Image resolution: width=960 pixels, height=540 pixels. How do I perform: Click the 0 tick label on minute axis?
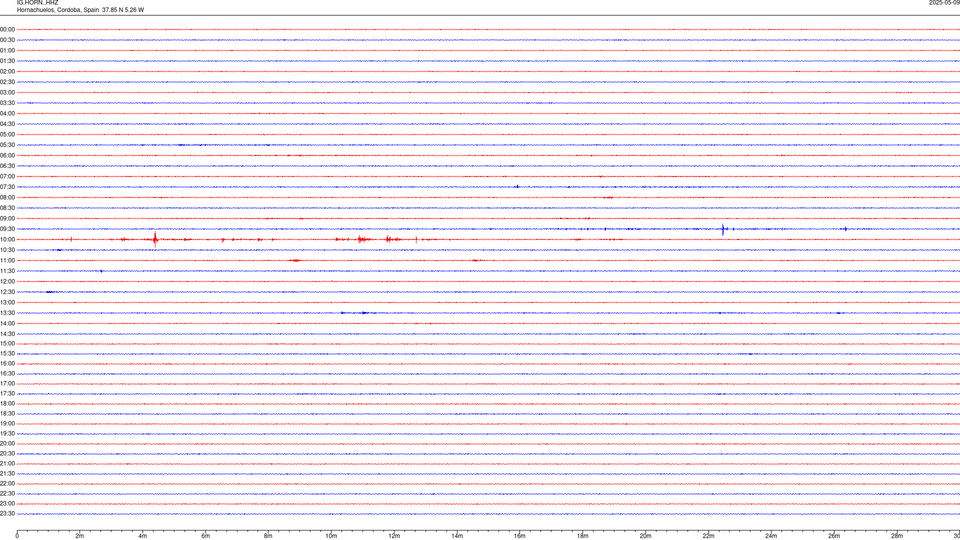[17, 536]
